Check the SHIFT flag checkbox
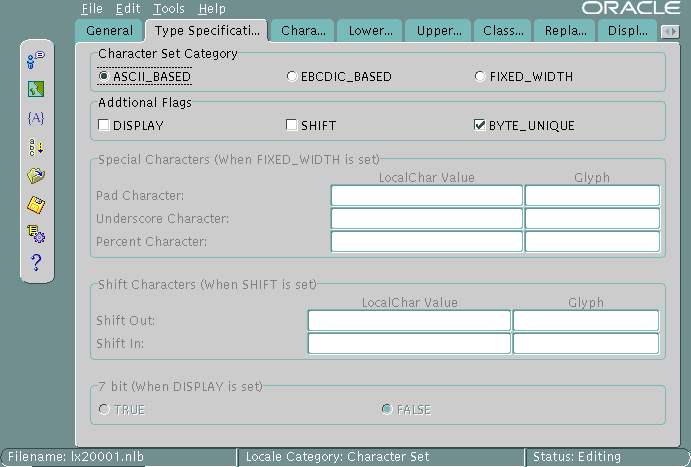Screen dimensions: 691x467 tap(292, 125)
